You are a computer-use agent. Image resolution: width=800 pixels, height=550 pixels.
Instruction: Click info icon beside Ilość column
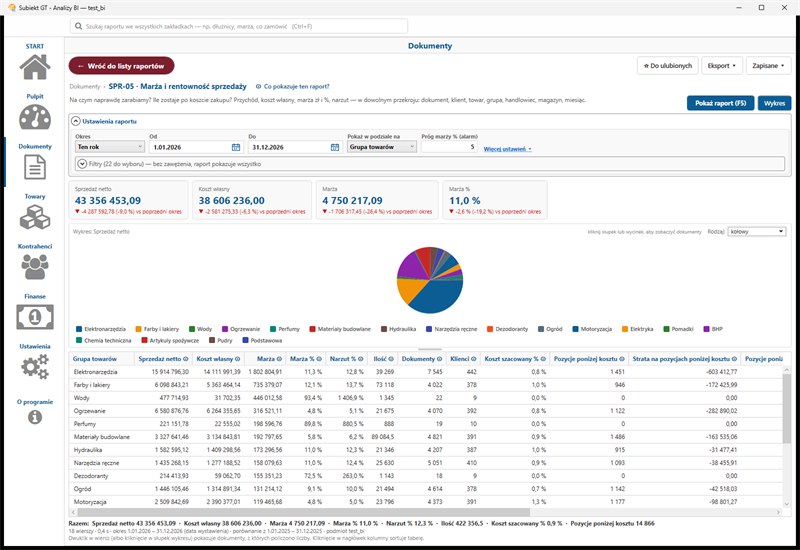tap(391, 359)
